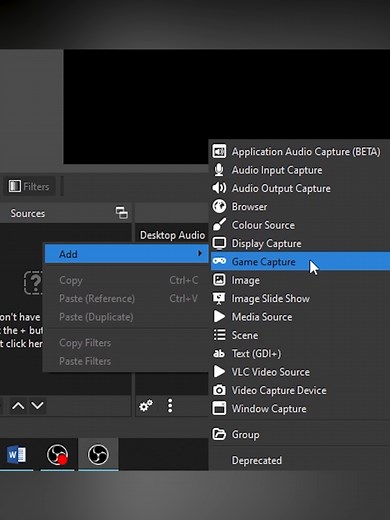This screenshot has height=520, width=390.
Task: Click the Colour Source brush icon
Action: [219, 225]
